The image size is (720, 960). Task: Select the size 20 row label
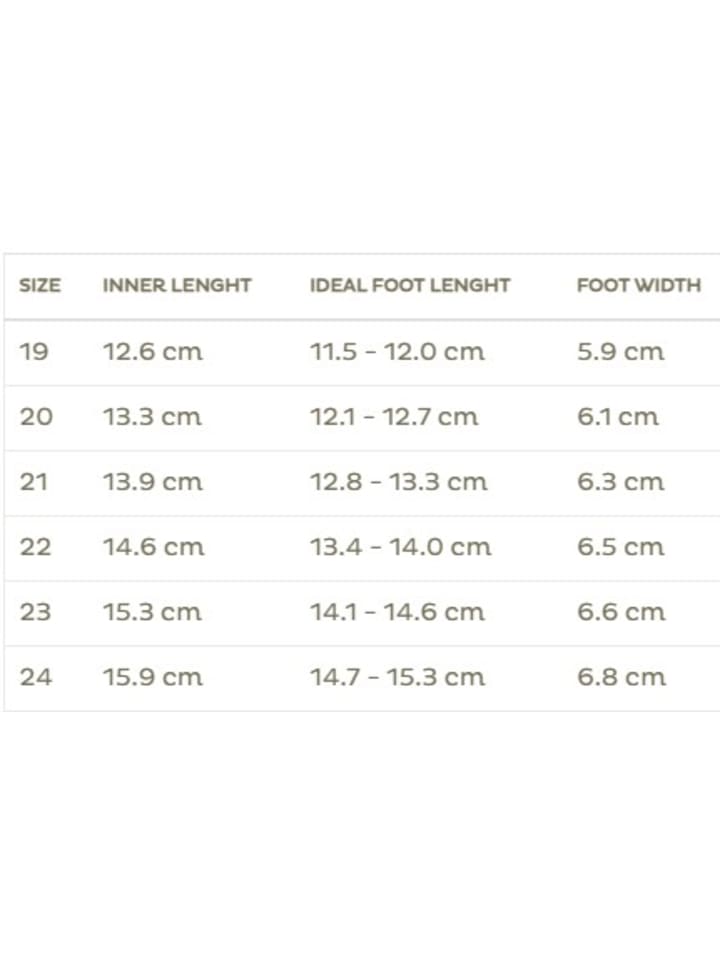(36, 417)
